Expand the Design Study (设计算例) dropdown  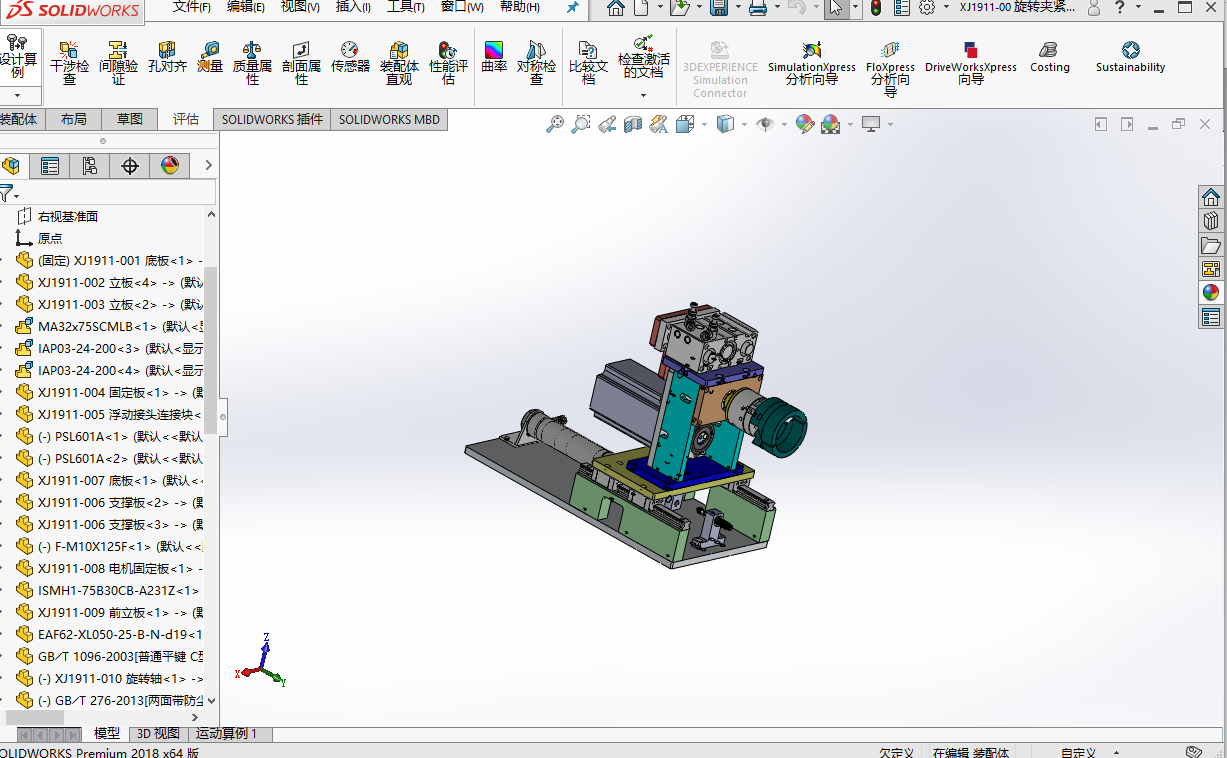[19, 96]
